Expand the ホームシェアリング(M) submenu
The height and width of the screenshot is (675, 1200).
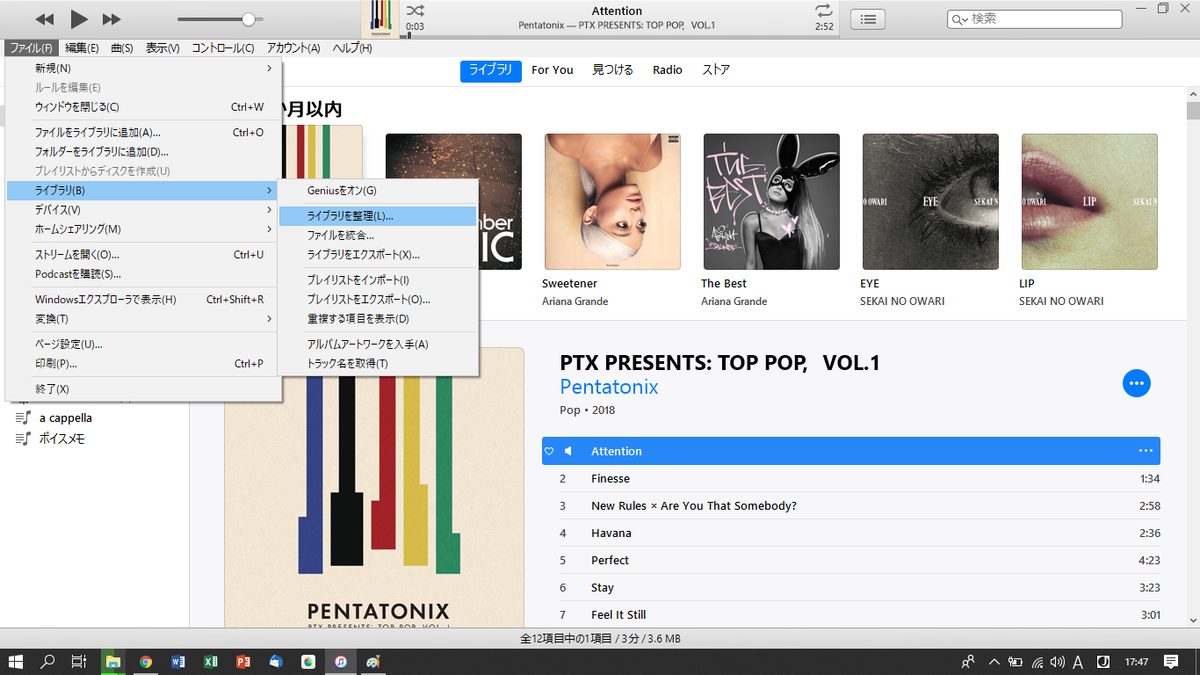144,229
